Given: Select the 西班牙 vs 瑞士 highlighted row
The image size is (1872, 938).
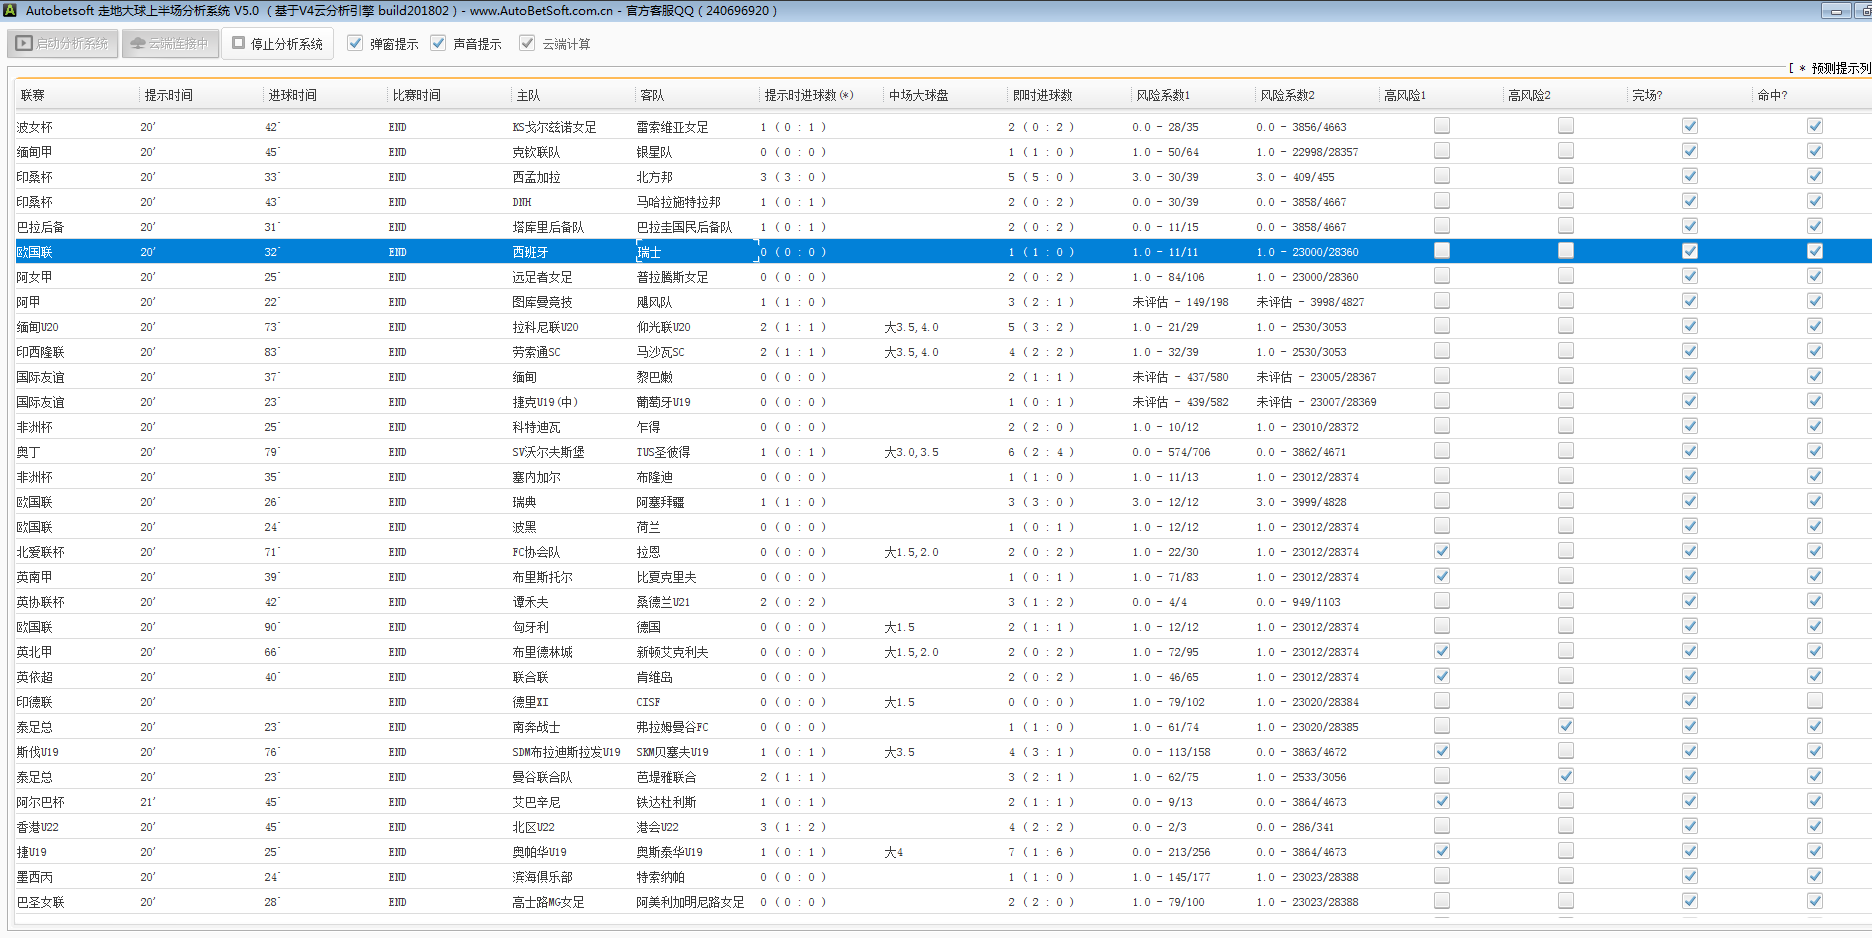Looking at the screenshot, I should [x=530, y=252].
